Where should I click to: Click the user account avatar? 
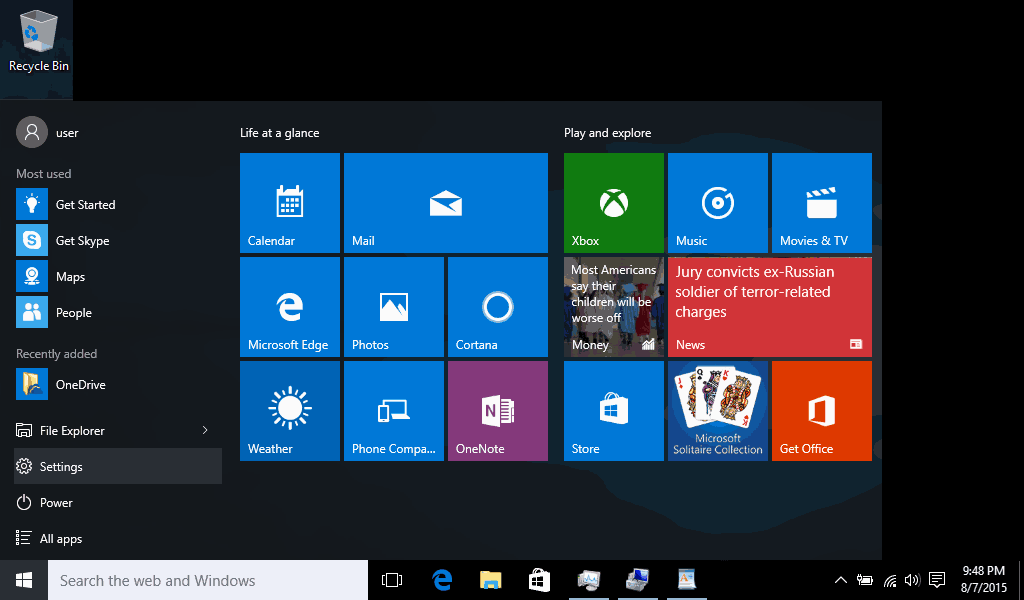(x=32, y=133)
